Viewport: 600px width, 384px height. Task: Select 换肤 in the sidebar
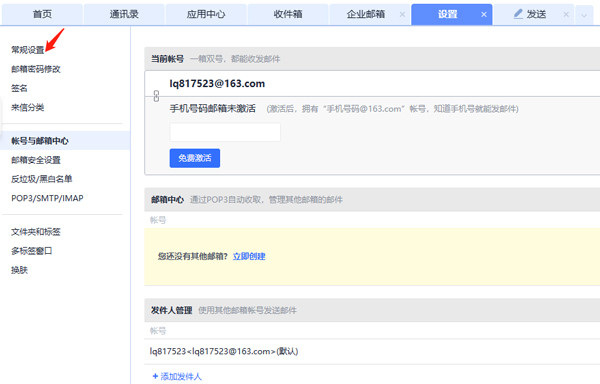[x=19, y=270]
